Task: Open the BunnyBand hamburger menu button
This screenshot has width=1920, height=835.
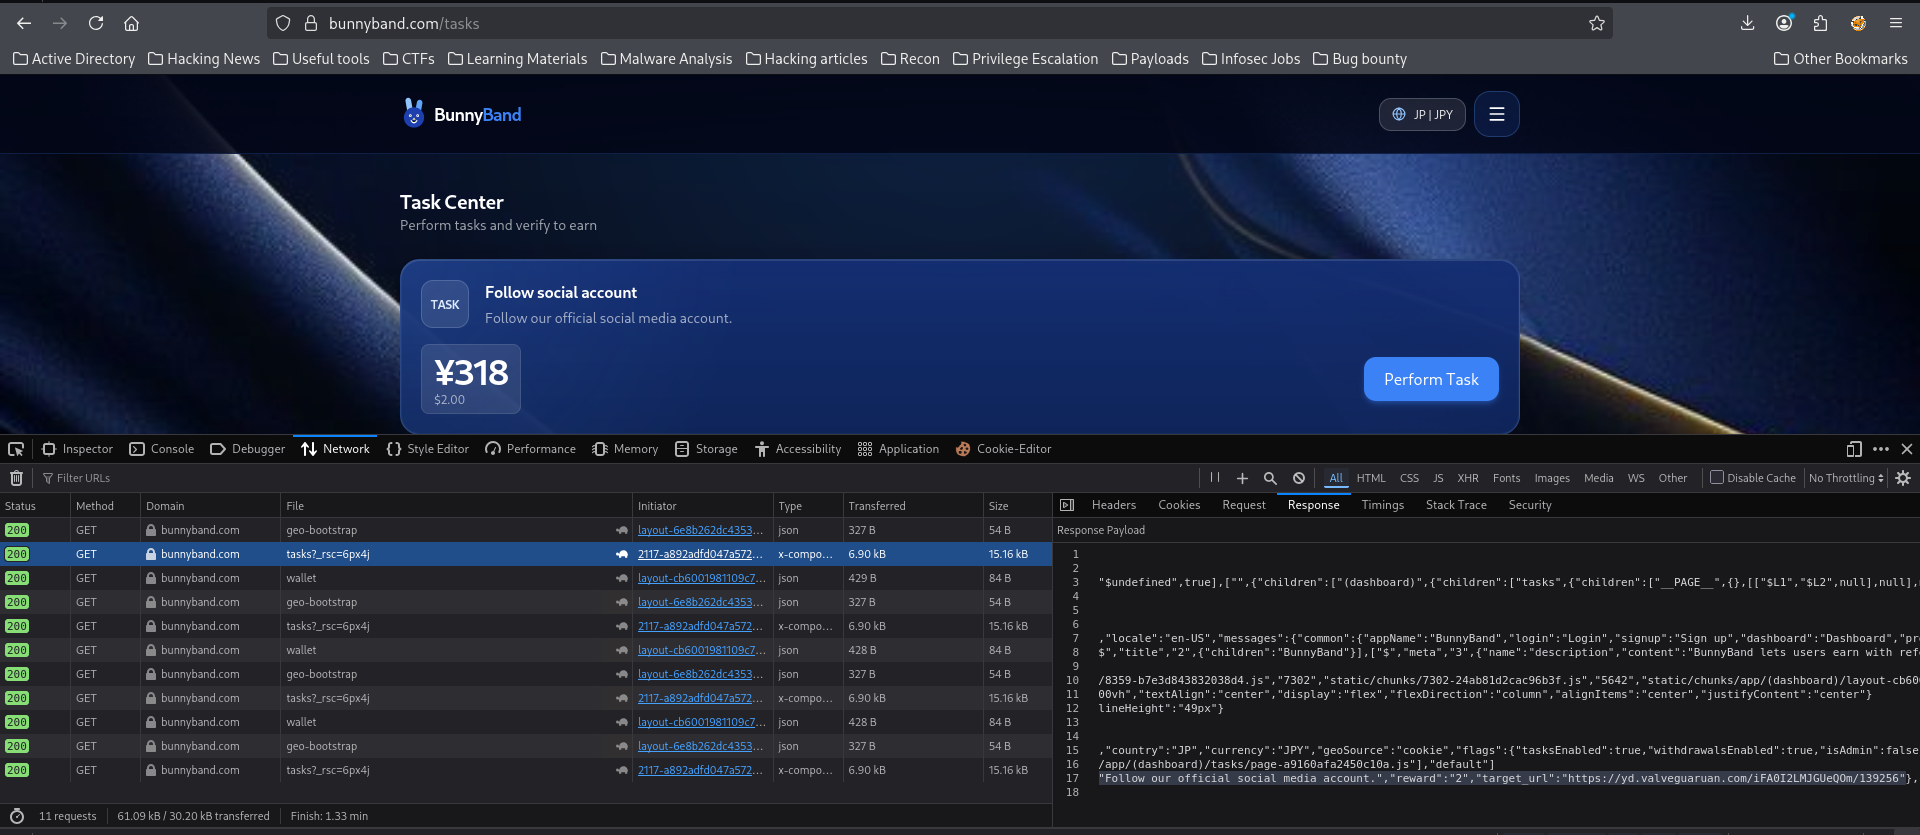Action: click(x=1496, y=114)
